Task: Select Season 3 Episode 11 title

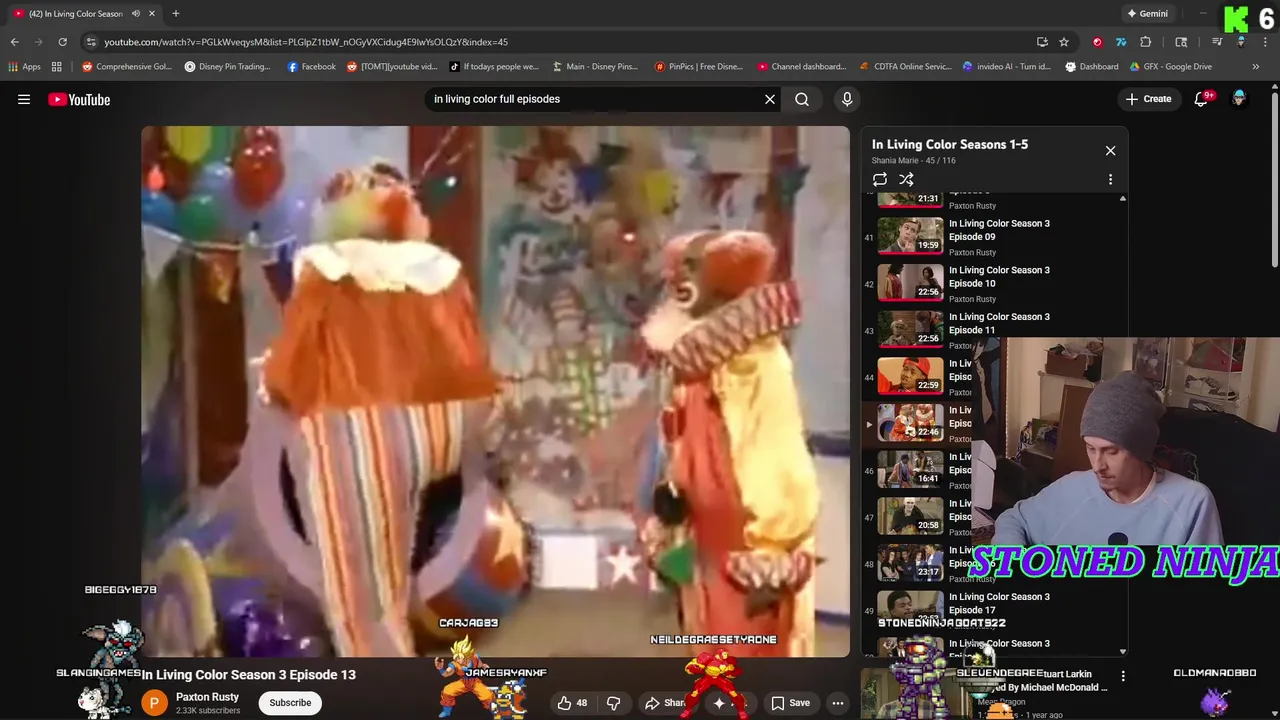Action: coord(999,323)
